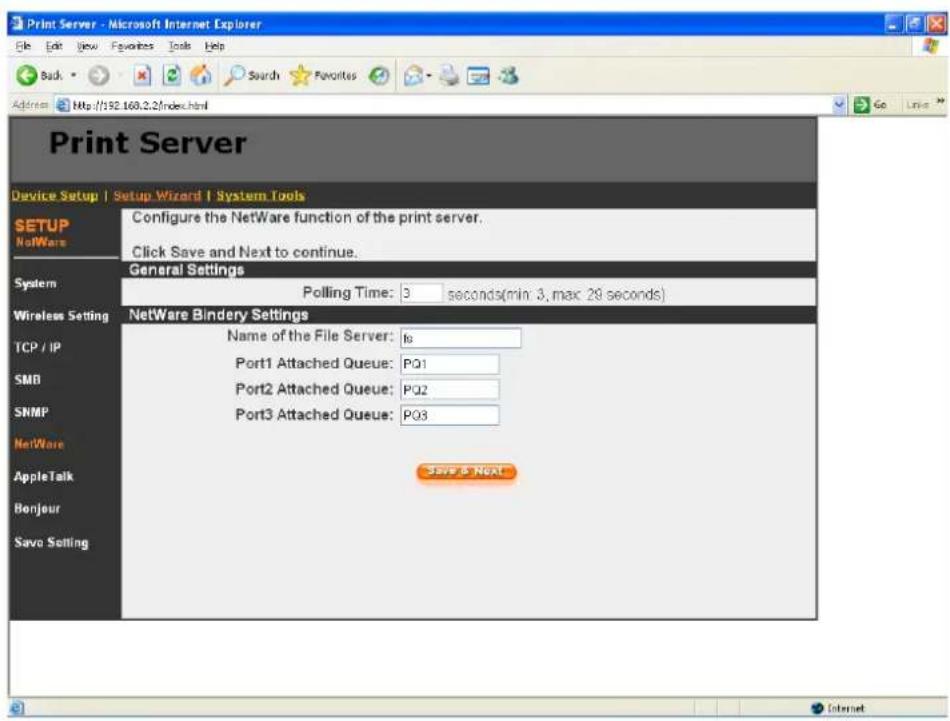Refresh the page using the toolbar icon

[x=171, y=76]
